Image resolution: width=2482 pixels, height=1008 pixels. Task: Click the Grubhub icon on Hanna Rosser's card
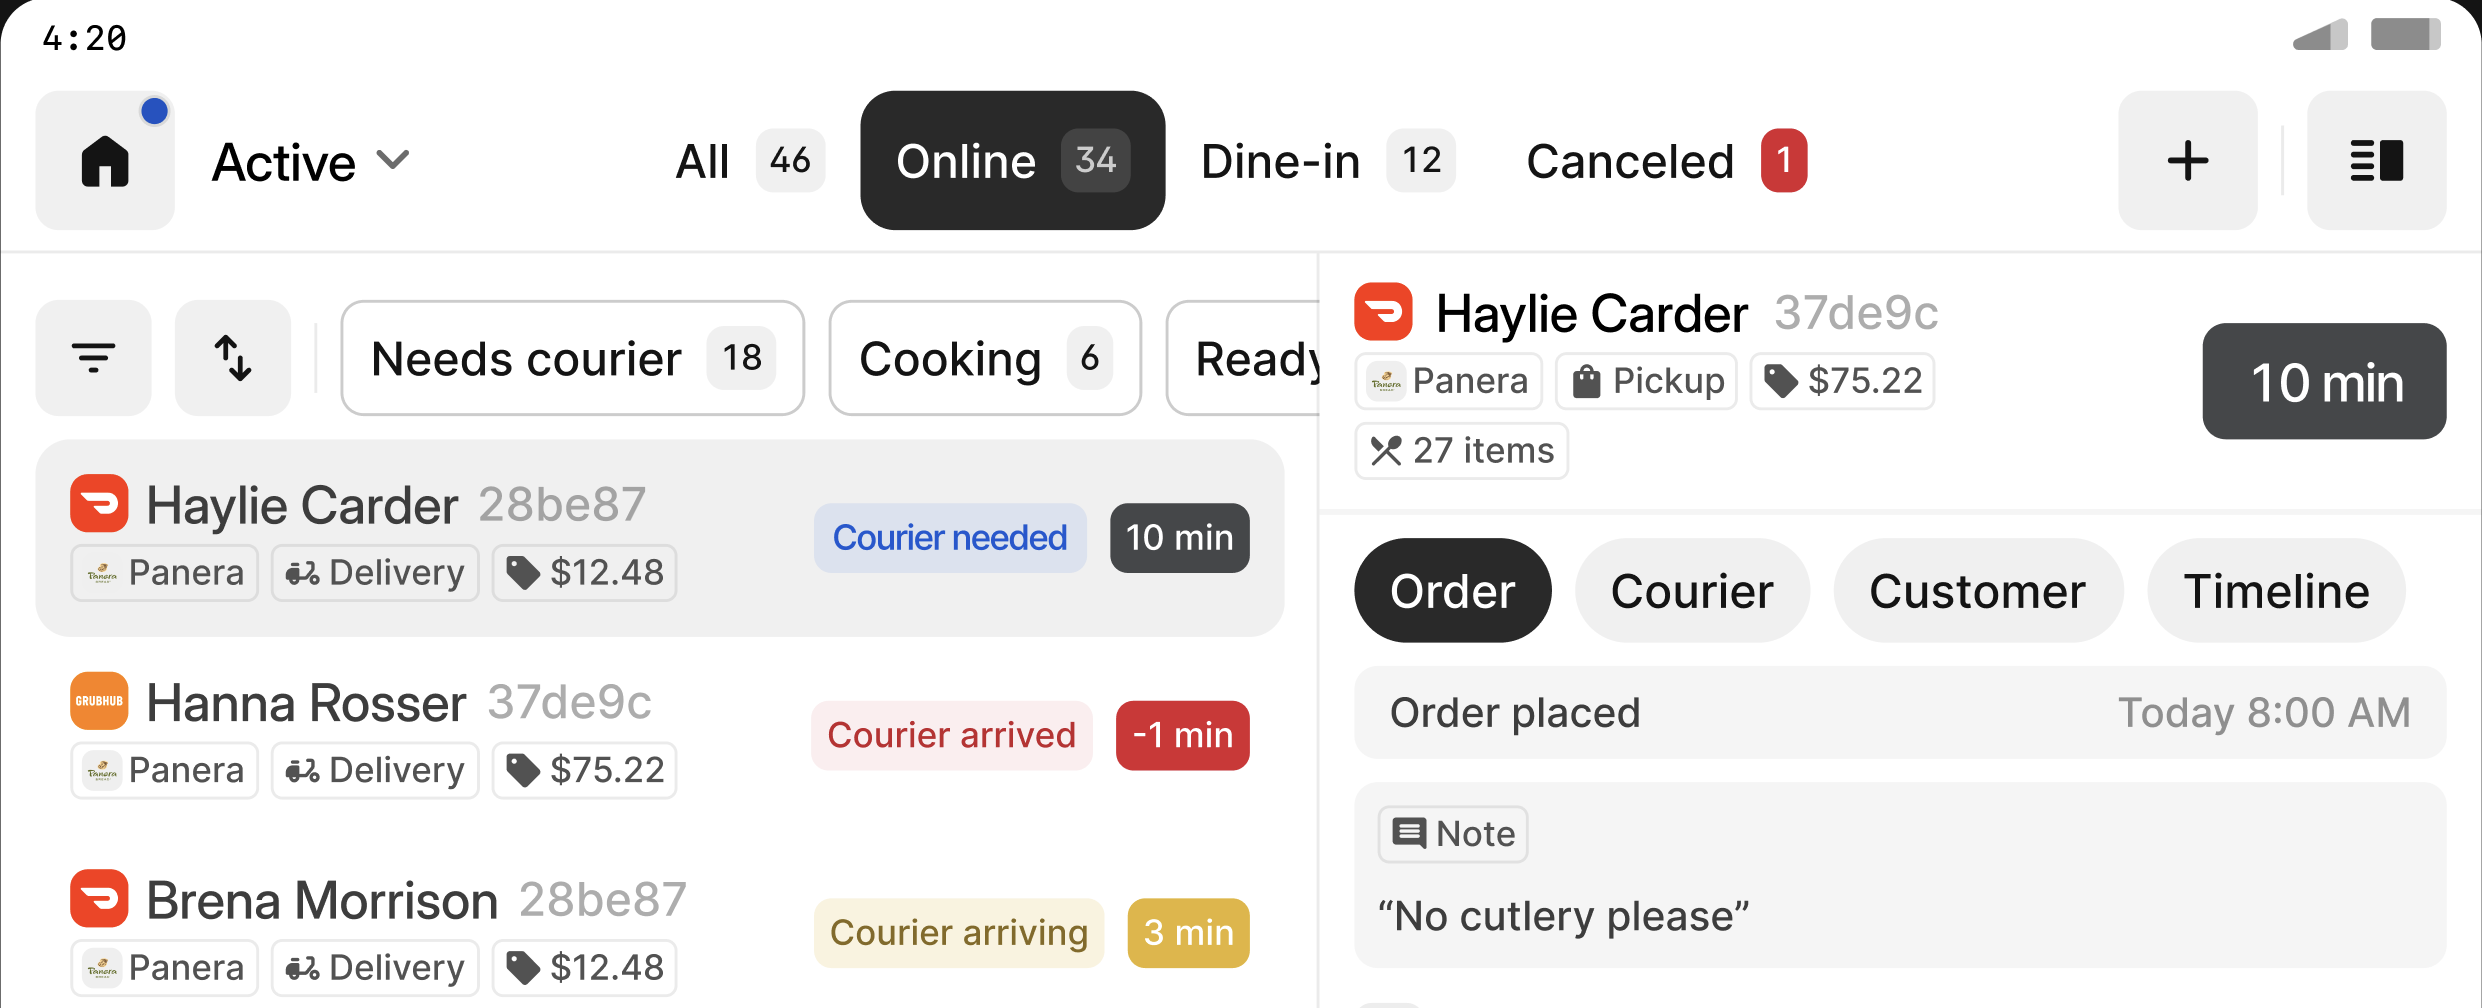[99, 701]
